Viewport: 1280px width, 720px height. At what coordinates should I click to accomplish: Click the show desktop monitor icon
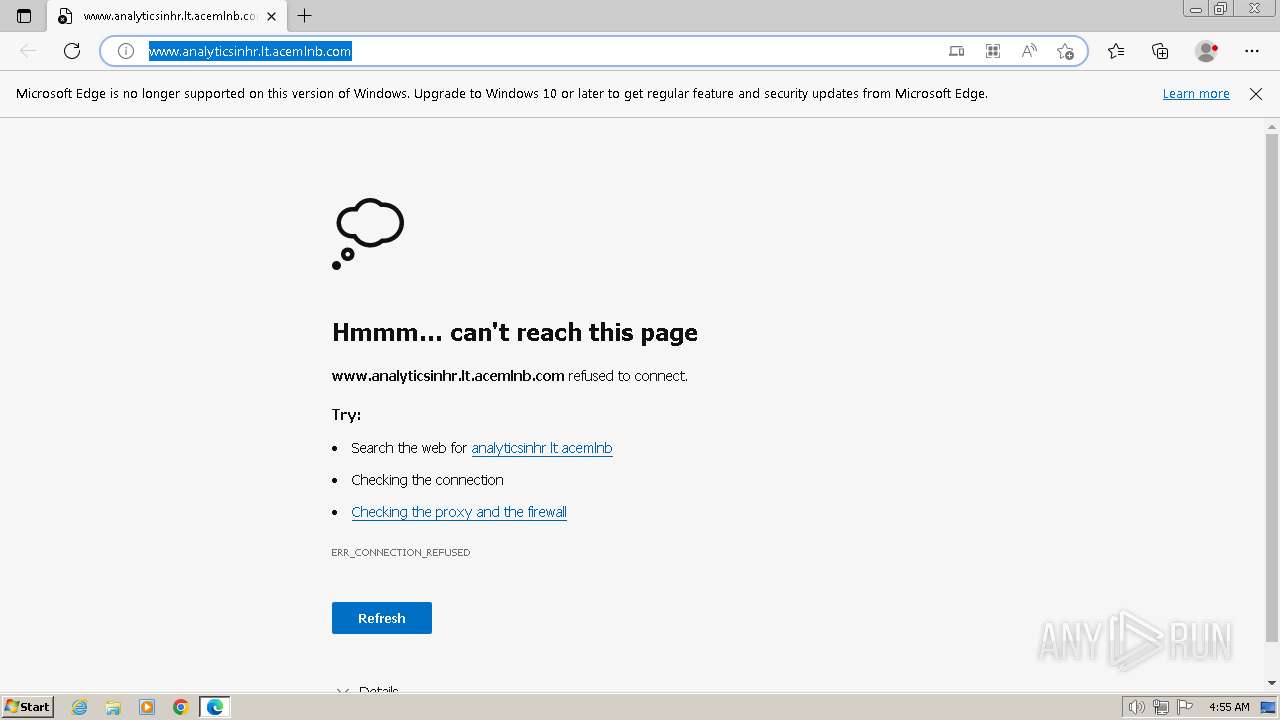[1268, 707]
